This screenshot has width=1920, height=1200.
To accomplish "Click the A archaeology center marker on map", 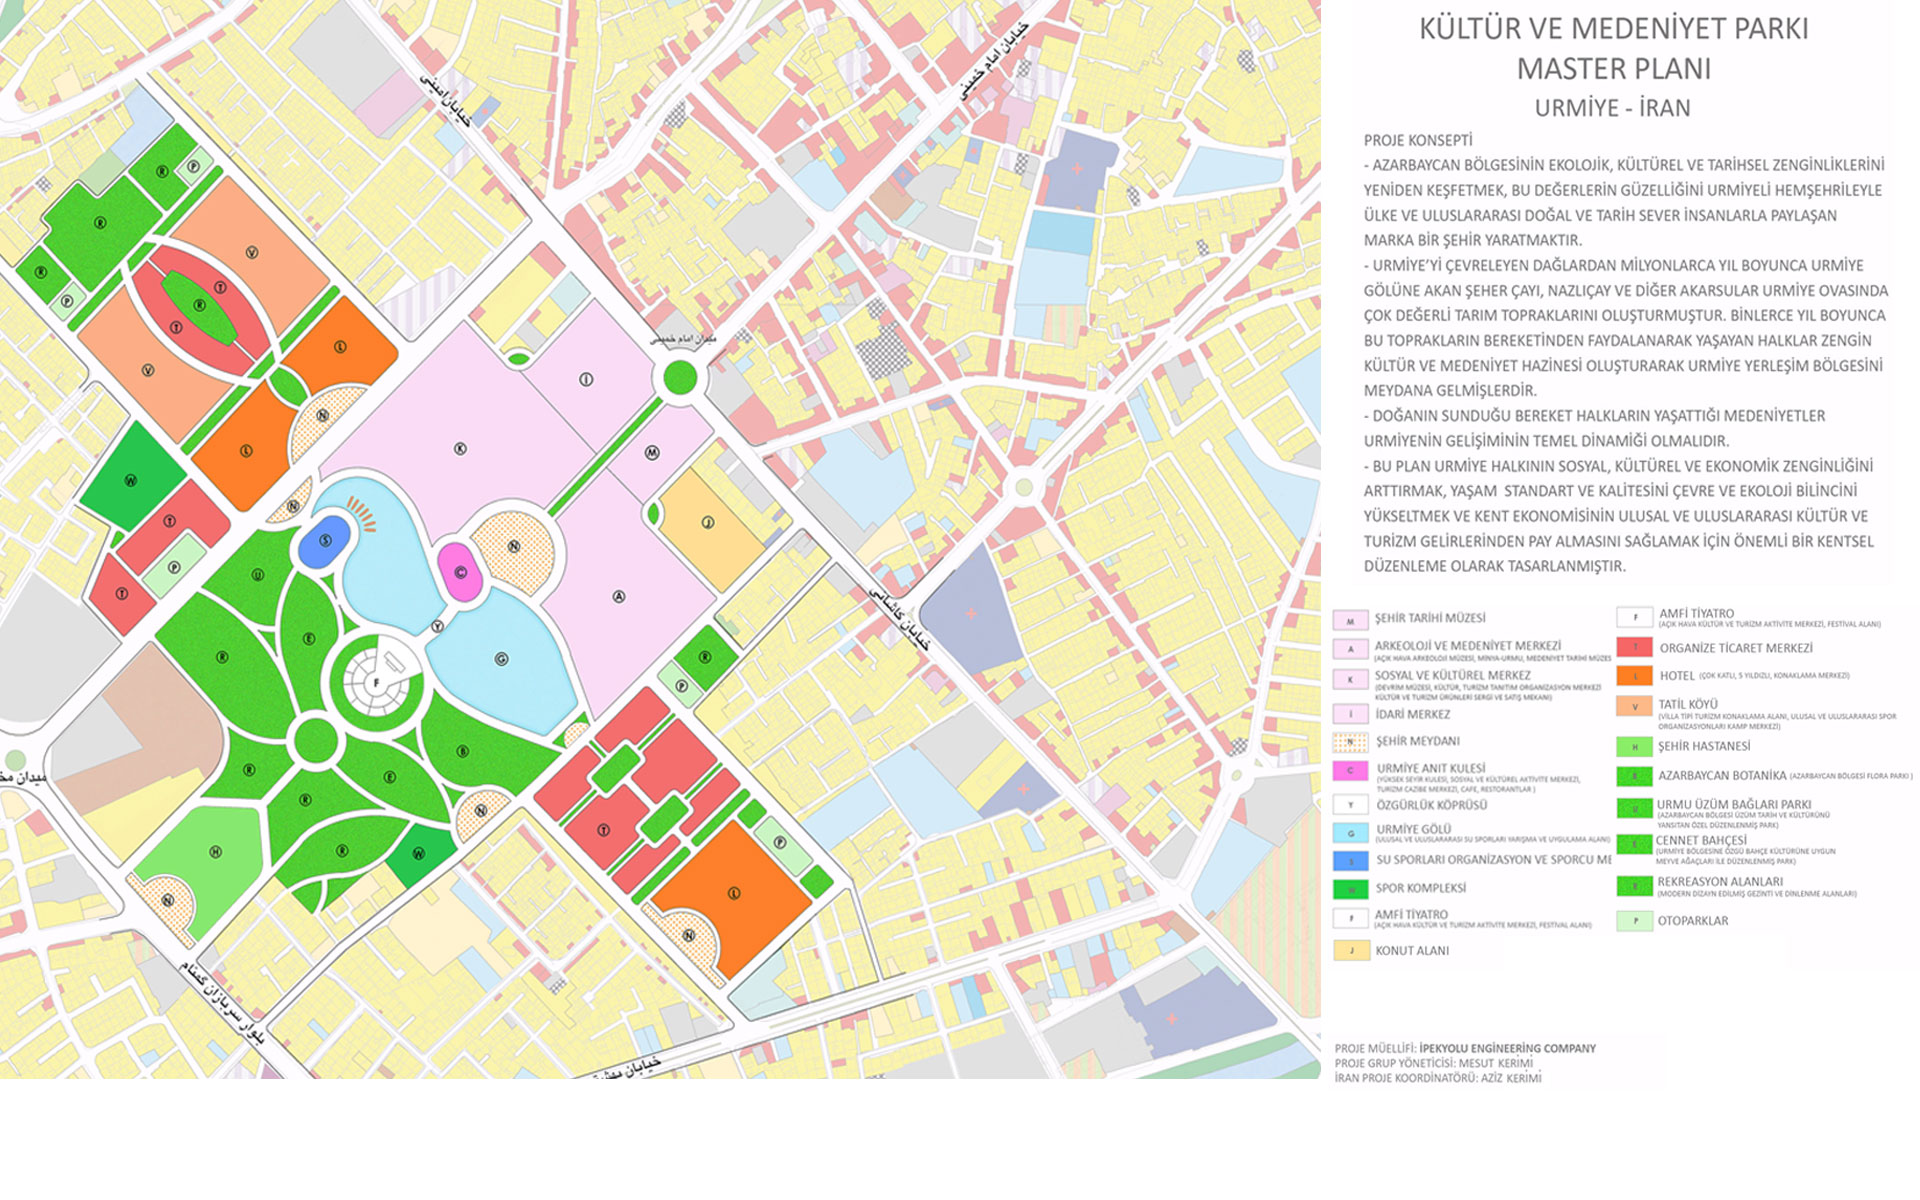I will click(619, 597).
